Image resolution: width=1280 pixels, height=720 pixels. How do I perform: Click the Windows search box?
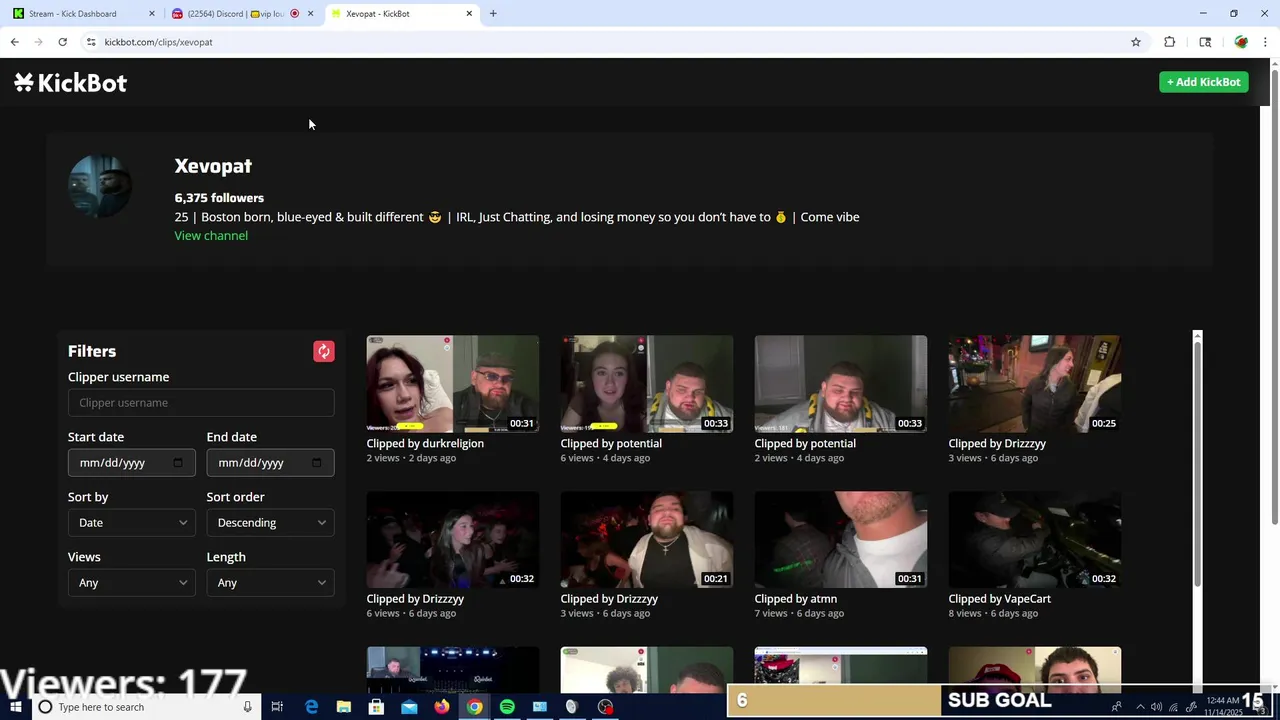pyautogui.click(x=146, y=707)
